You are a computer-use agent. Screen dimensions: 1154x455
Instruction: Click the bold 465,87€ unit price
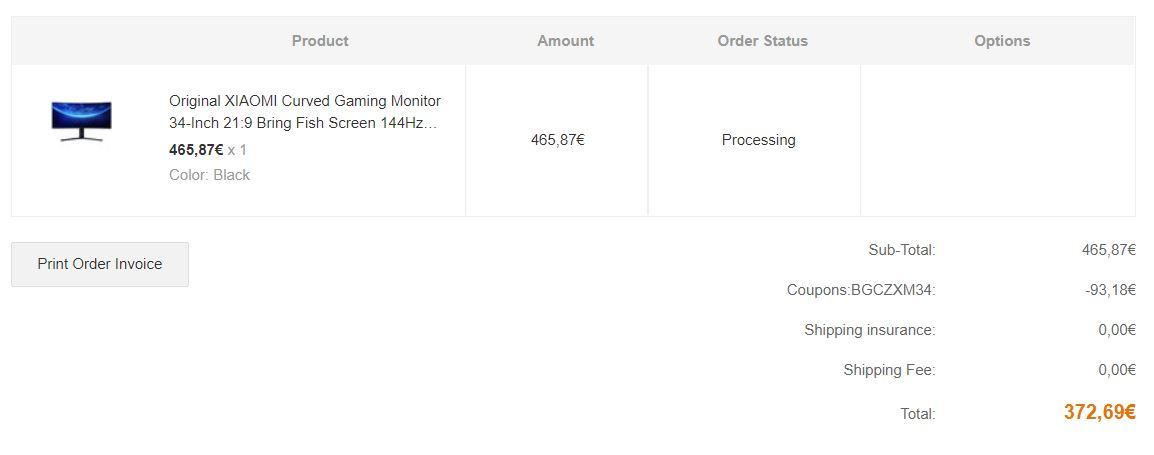[196, 150]
